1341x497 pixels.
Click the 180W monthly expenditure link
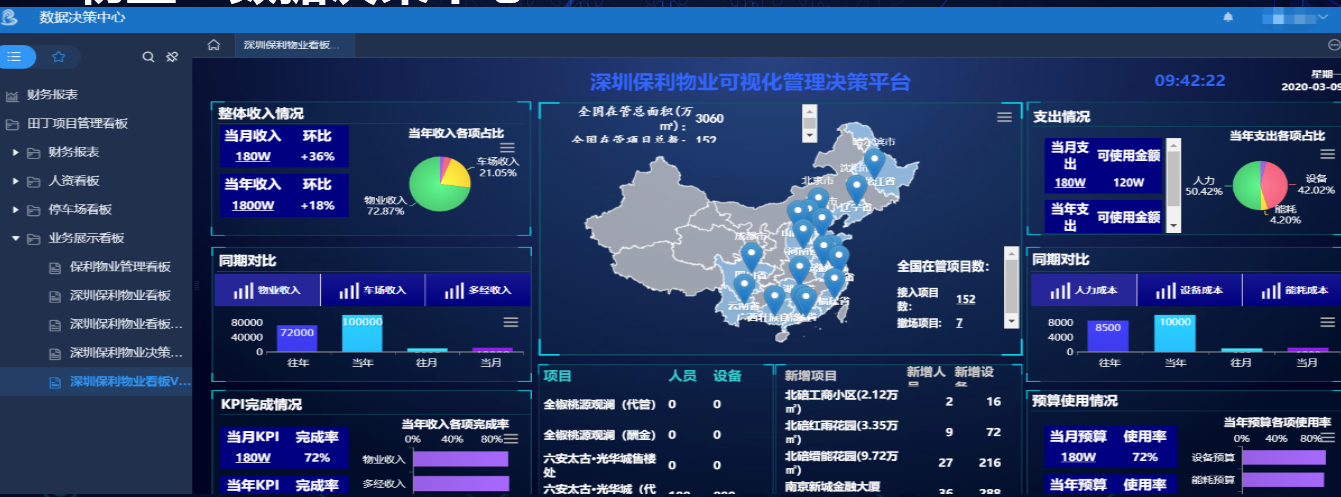point(1070,183)
